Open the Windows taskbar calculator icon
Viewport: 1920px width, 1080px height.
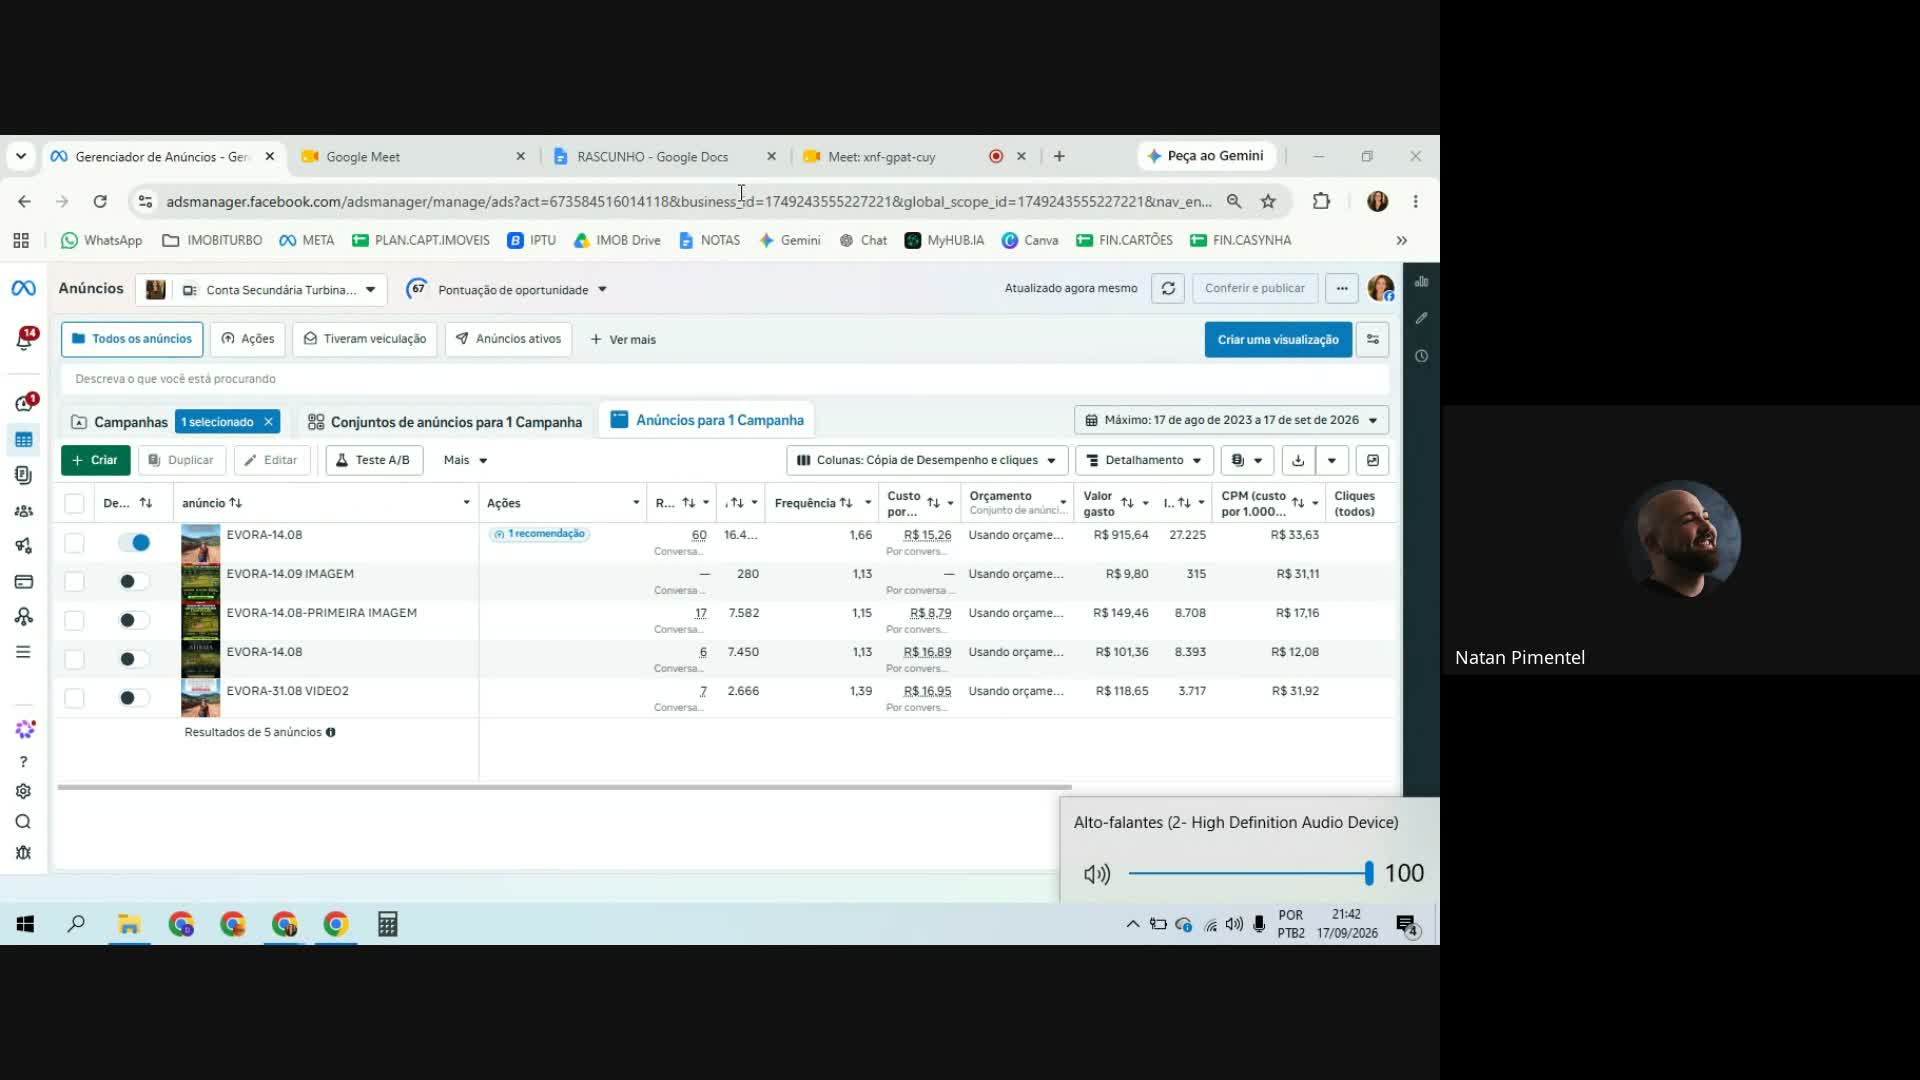pyautogui.click(x=388, y=925)
